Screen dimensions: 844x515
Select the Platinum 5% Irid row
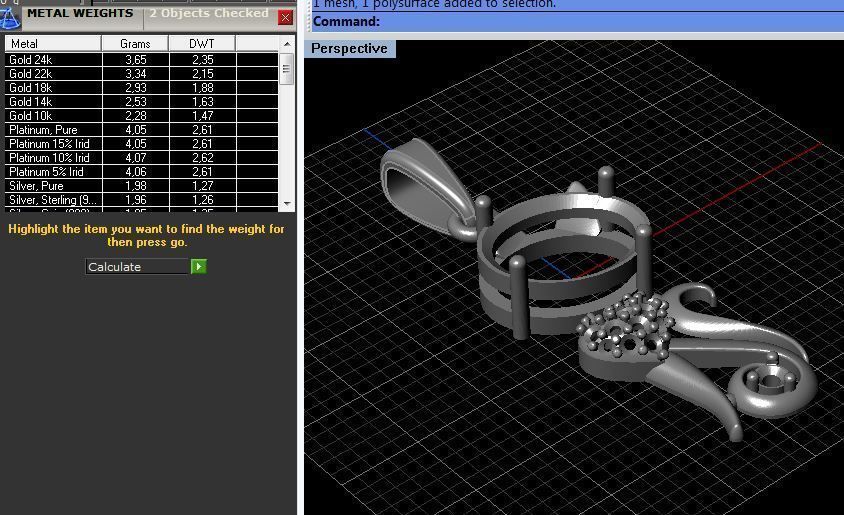pyautogui.click(x=142, y=172)
